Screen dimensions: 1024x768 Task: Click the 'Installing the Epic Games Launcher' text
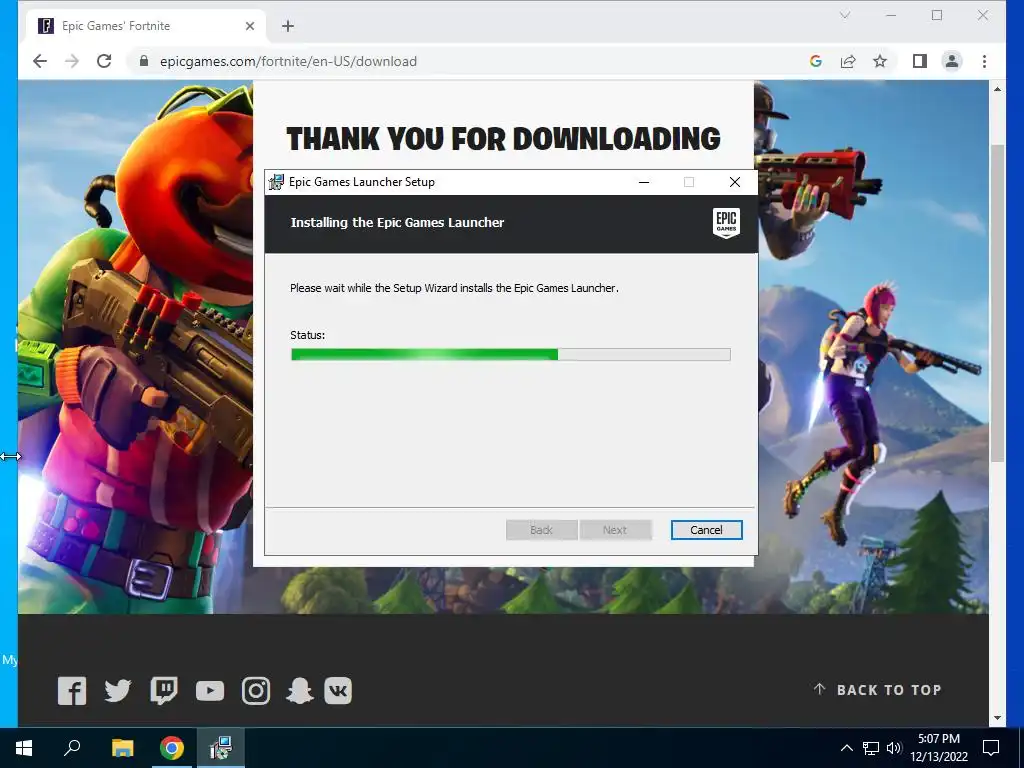click(x=397, y=223)
